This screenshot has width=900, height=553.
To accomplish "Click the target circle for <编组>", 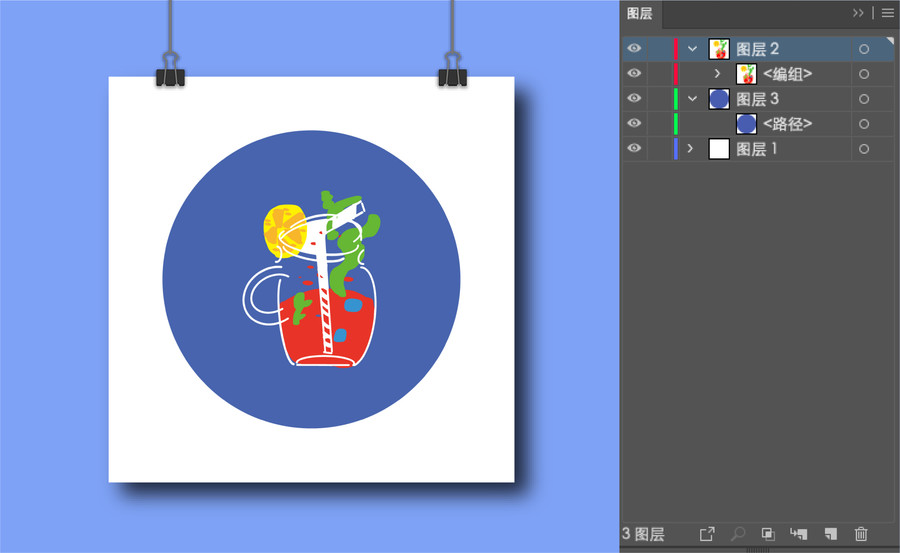I will (x=864, y=74).
